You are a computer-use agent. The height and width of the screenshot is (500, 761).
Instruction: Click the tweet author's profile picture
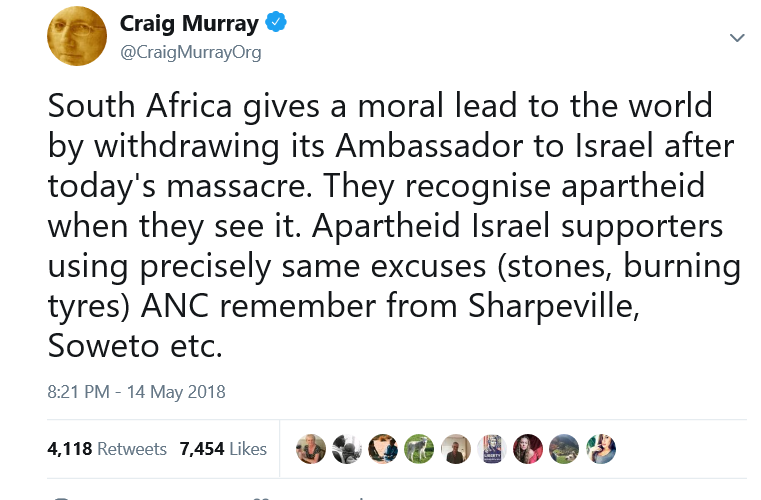click(77, 36)
